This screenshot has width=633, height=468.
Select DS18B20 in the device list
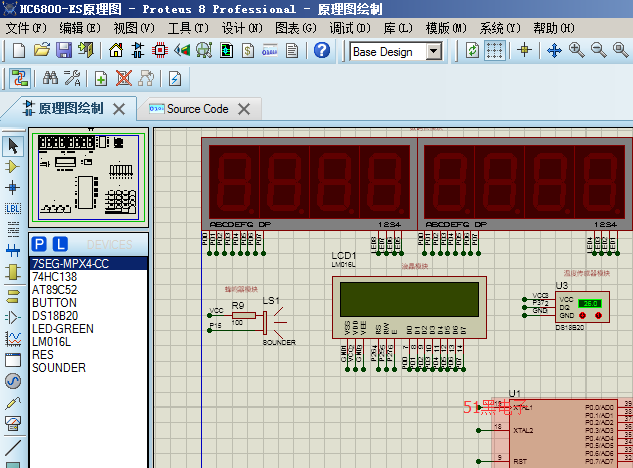click(x=88, y=316)
